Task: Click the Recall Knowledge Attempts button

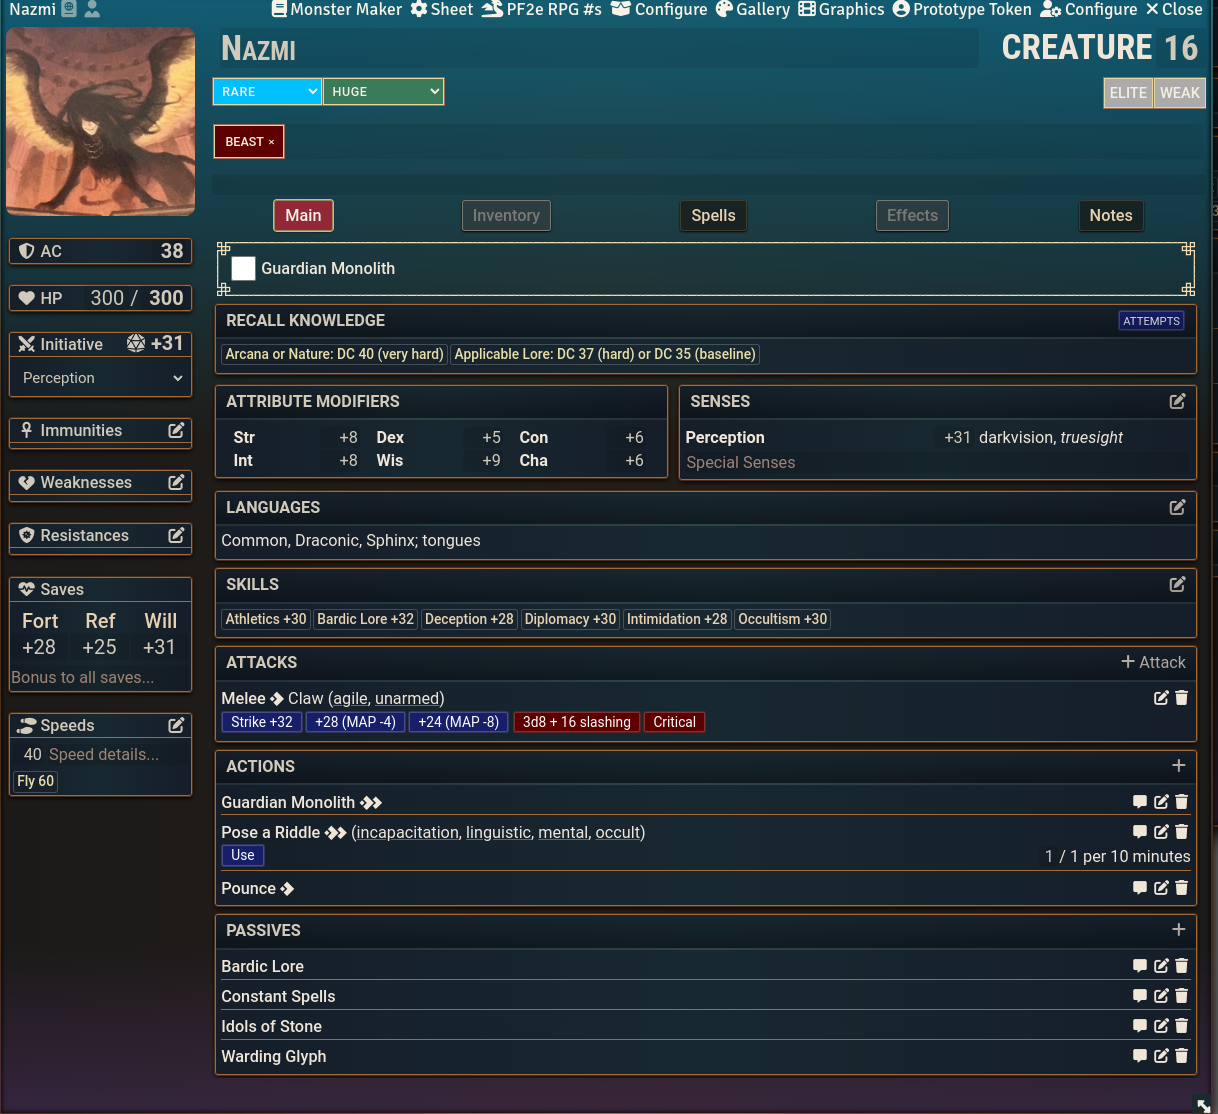Action: [1151, 321]
